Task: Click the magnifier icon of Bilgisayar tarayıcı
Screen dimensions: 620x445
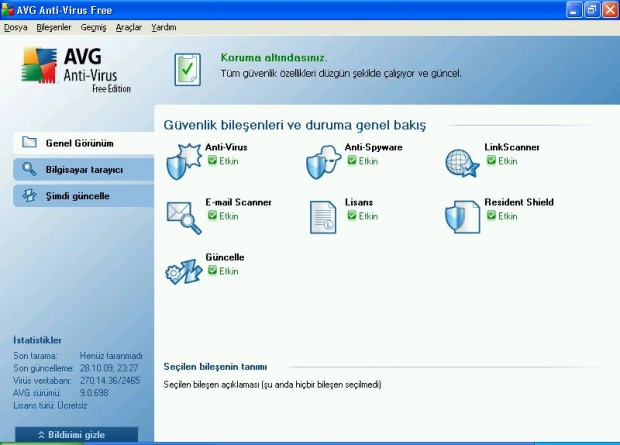Action: [x=29, y=169]
